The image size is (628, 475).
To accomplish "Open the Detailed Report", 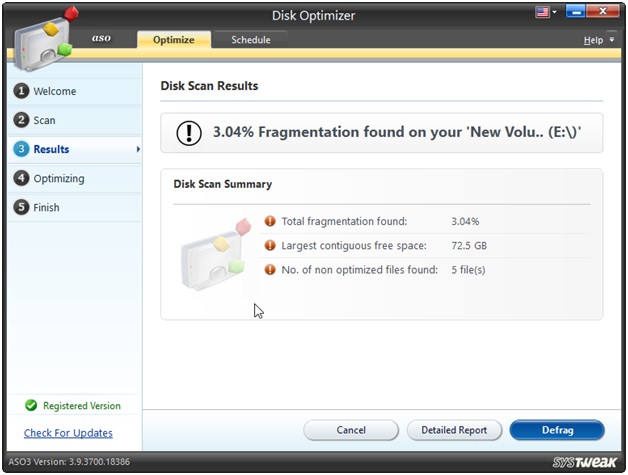I will (454, 430).
